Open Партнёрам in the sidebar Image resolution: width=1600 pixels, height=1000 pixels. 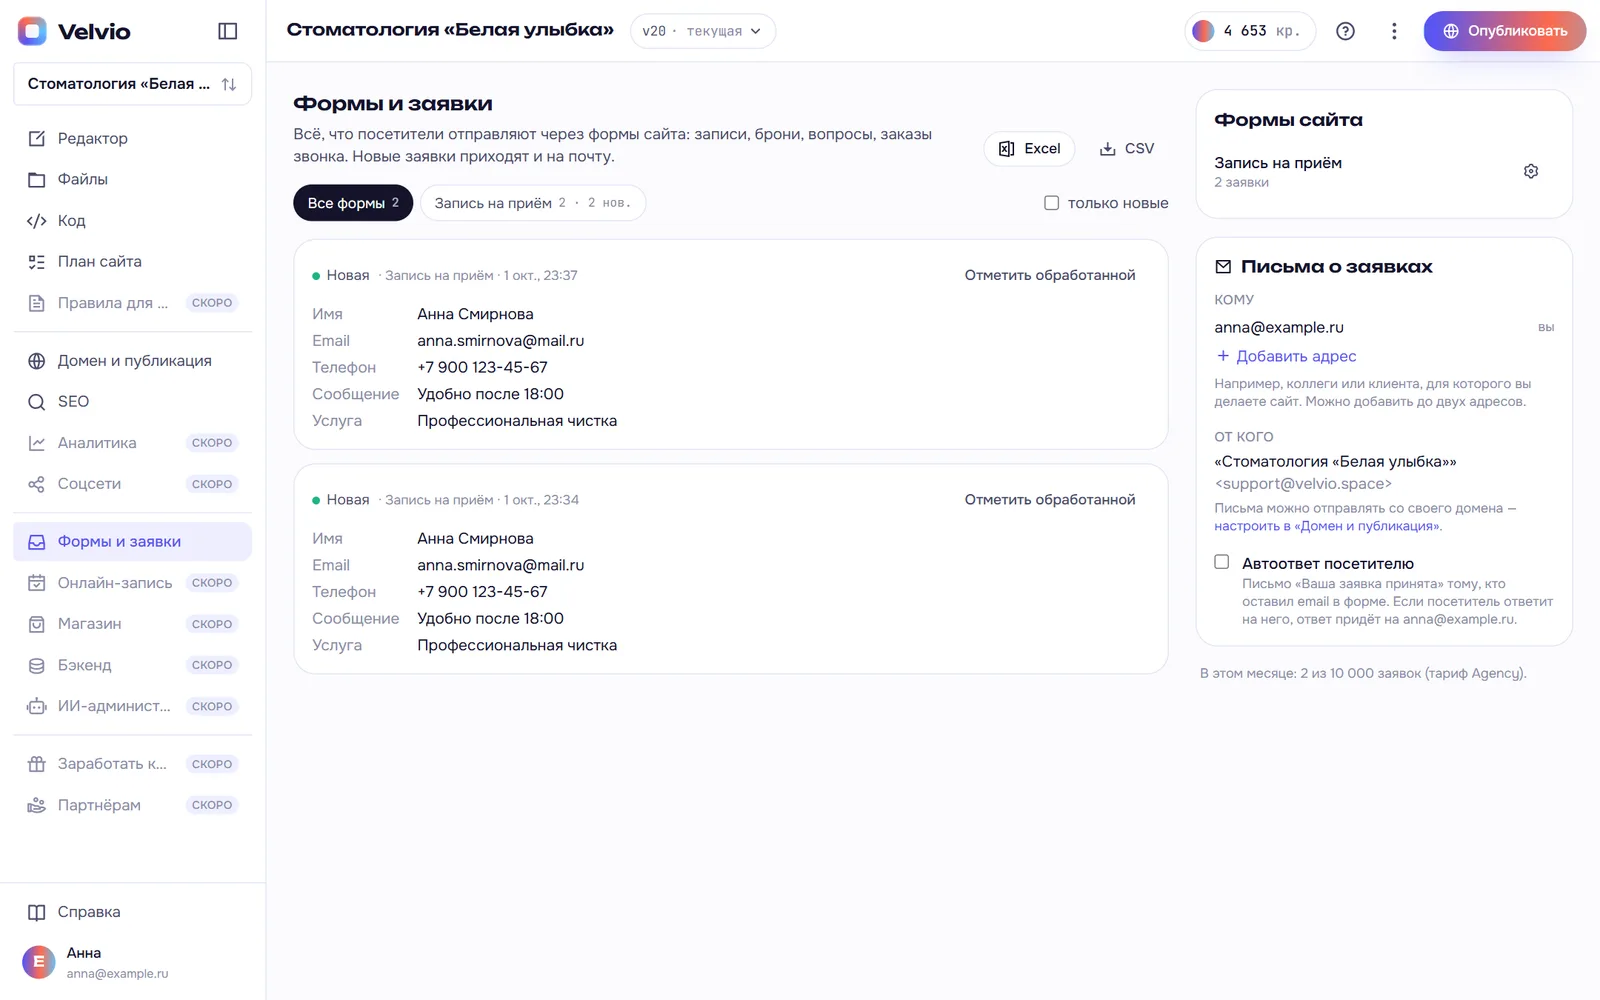[x=132, y=805]
